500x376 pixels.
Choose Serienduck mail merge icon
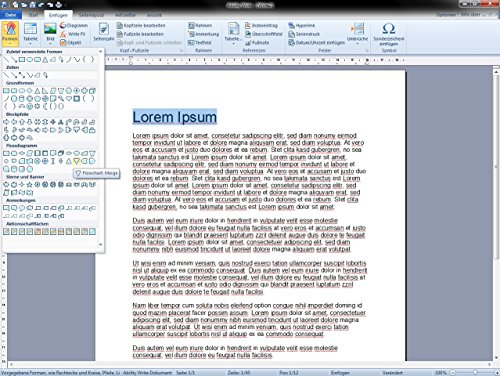292,34
